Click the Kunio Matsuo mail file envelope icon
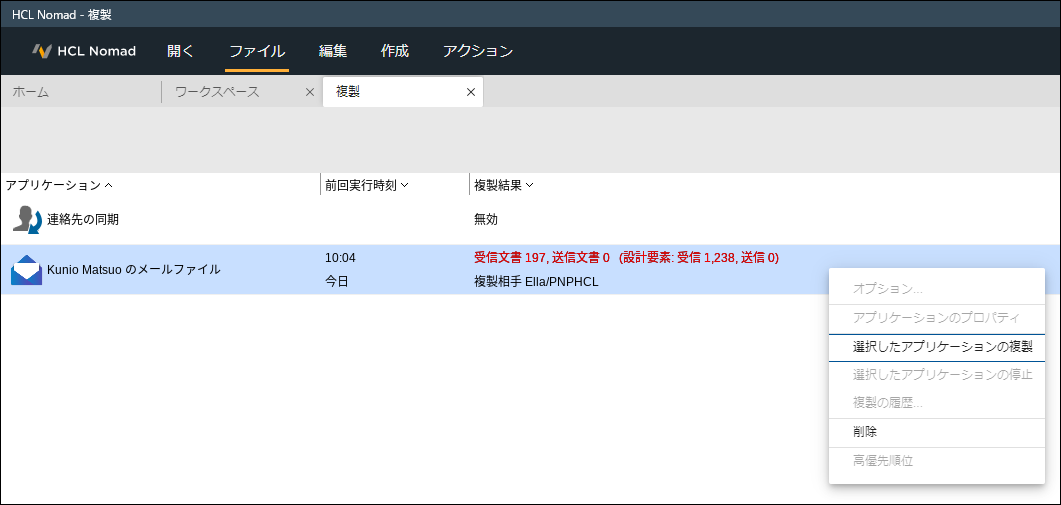The image size is (1061, 505). pyautogui.click(x=26, y=270)
